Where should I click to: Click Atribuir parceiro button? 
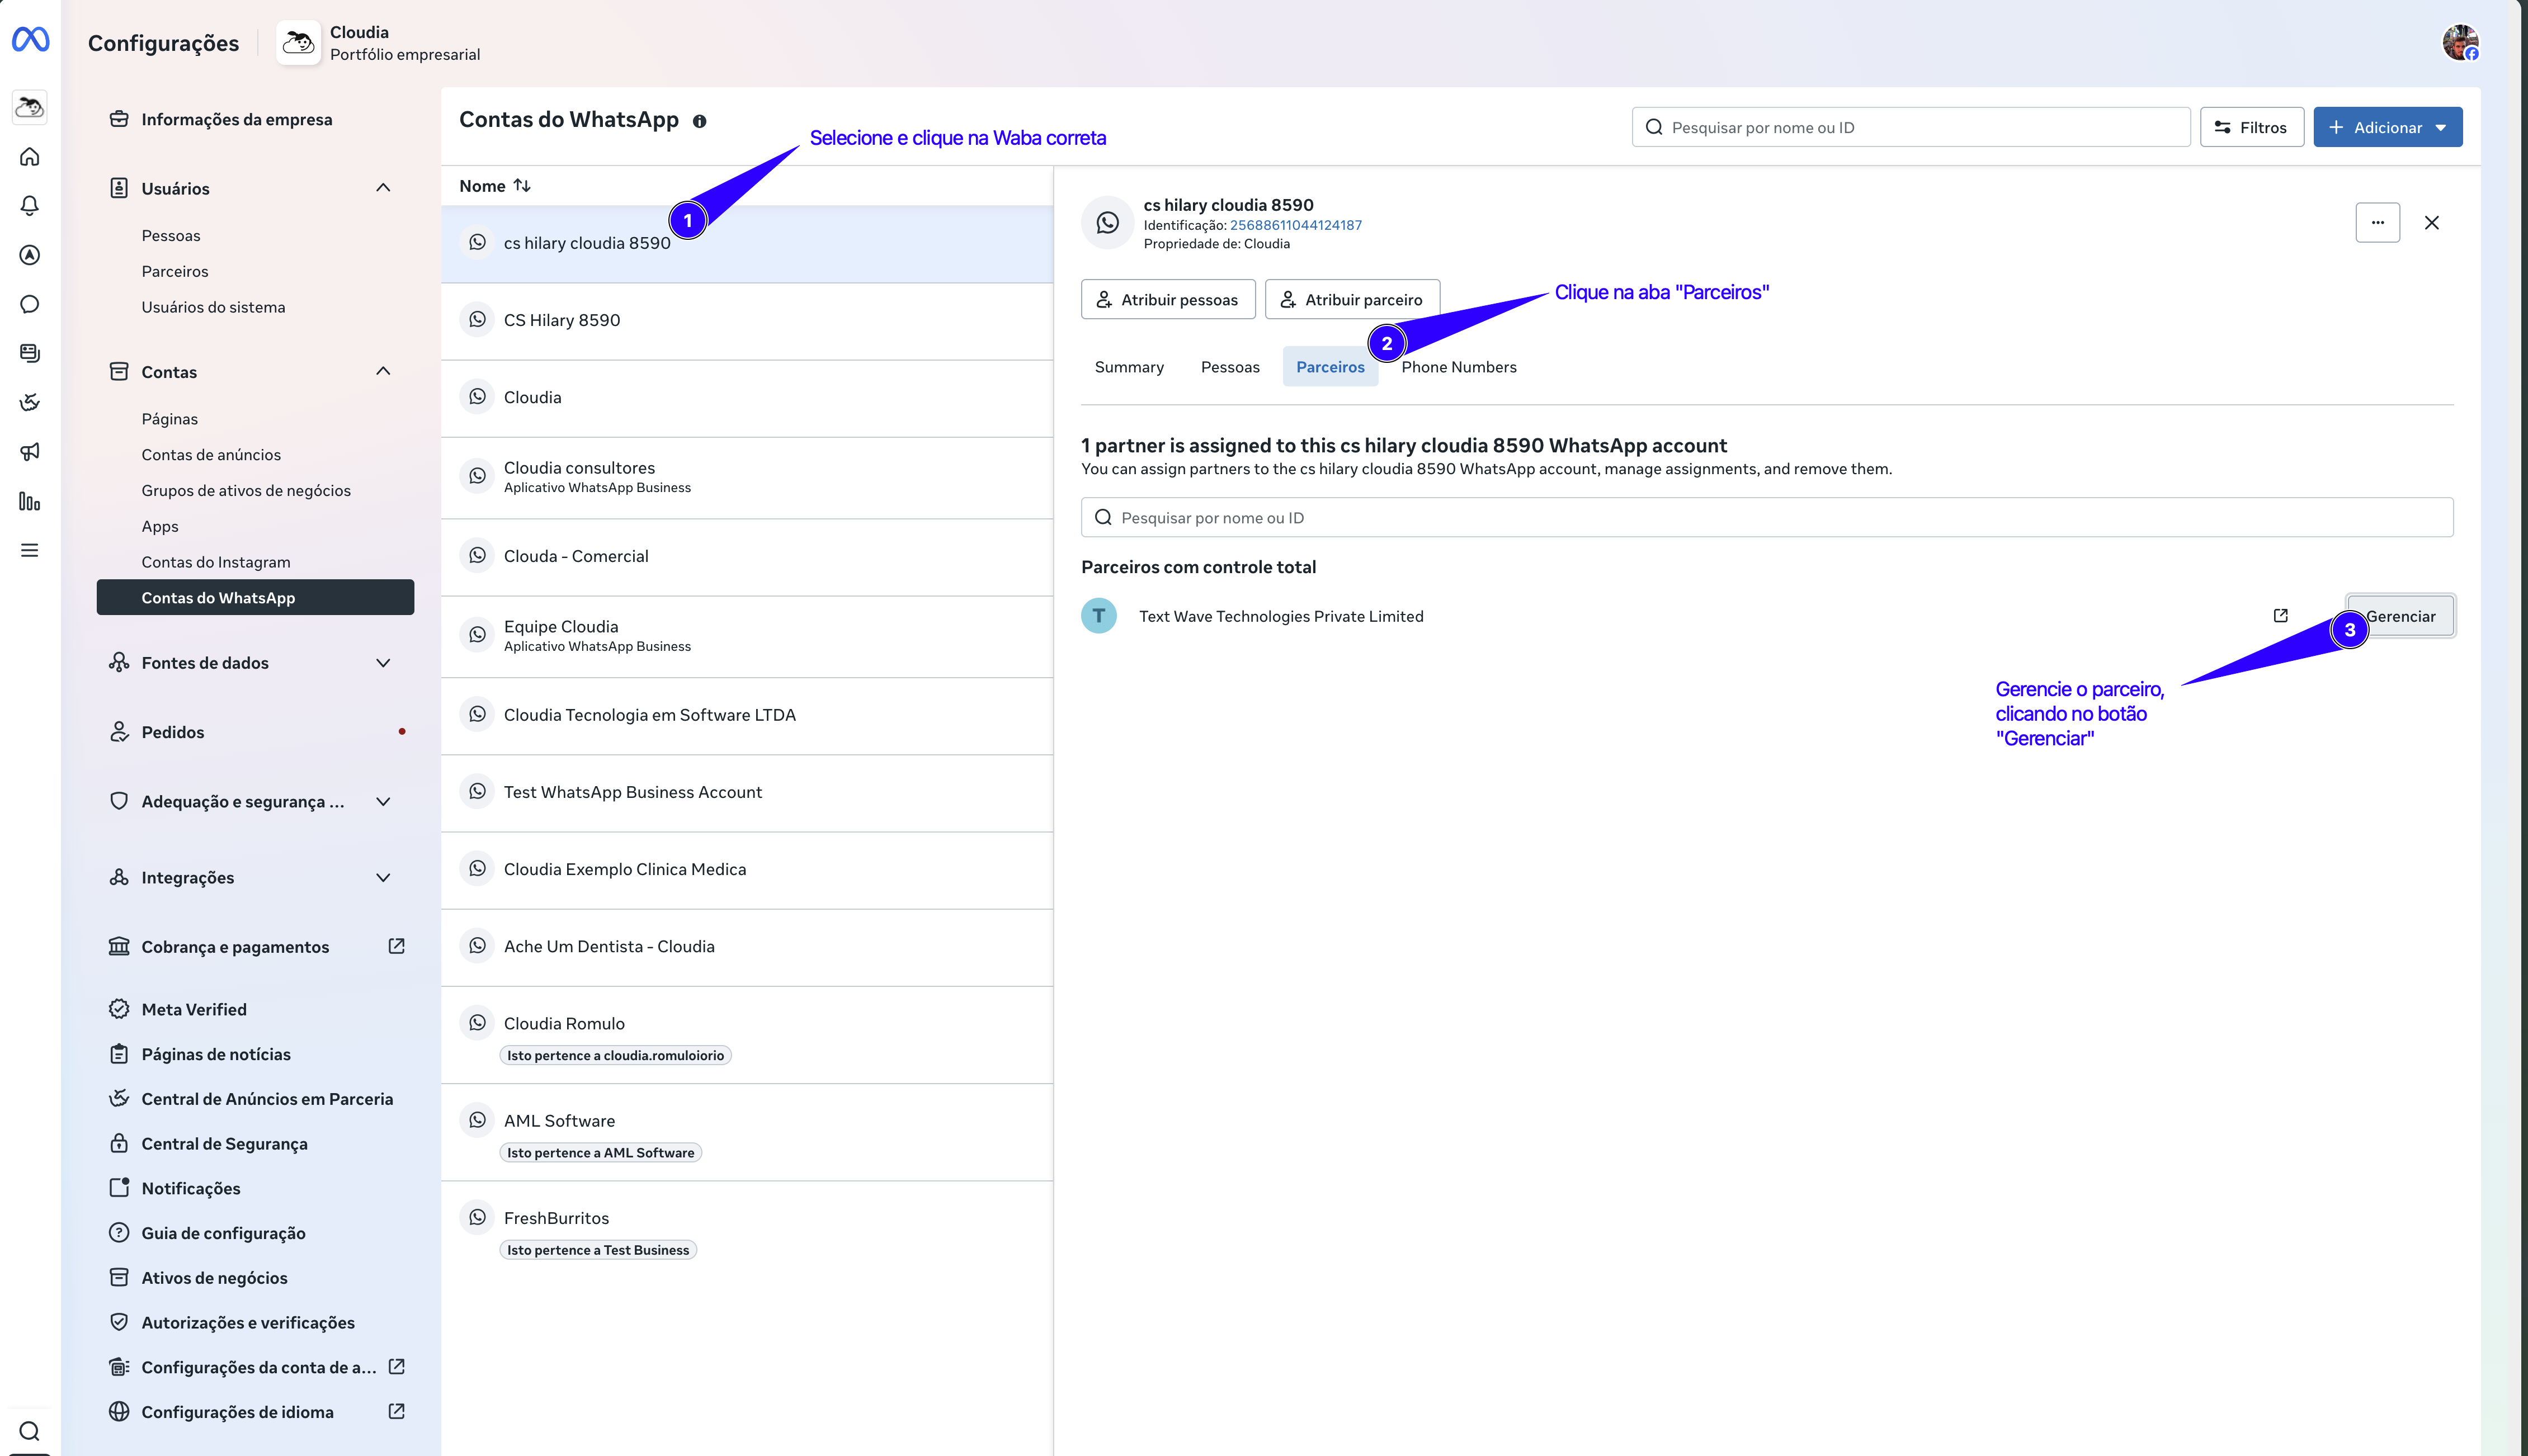tap(1352, 299)
